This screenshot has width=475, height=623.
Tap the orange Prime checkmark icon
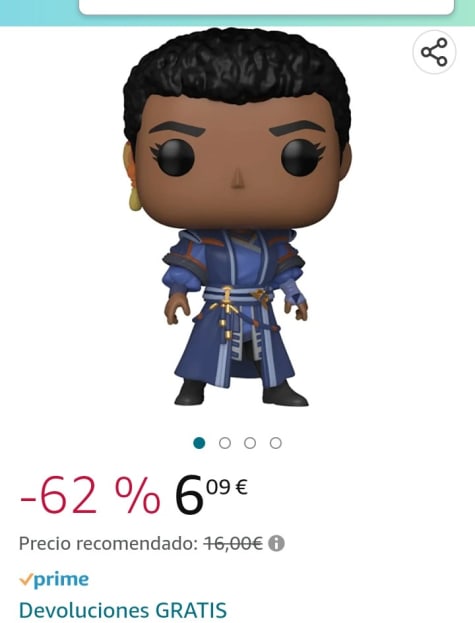[x=26, y=580]
